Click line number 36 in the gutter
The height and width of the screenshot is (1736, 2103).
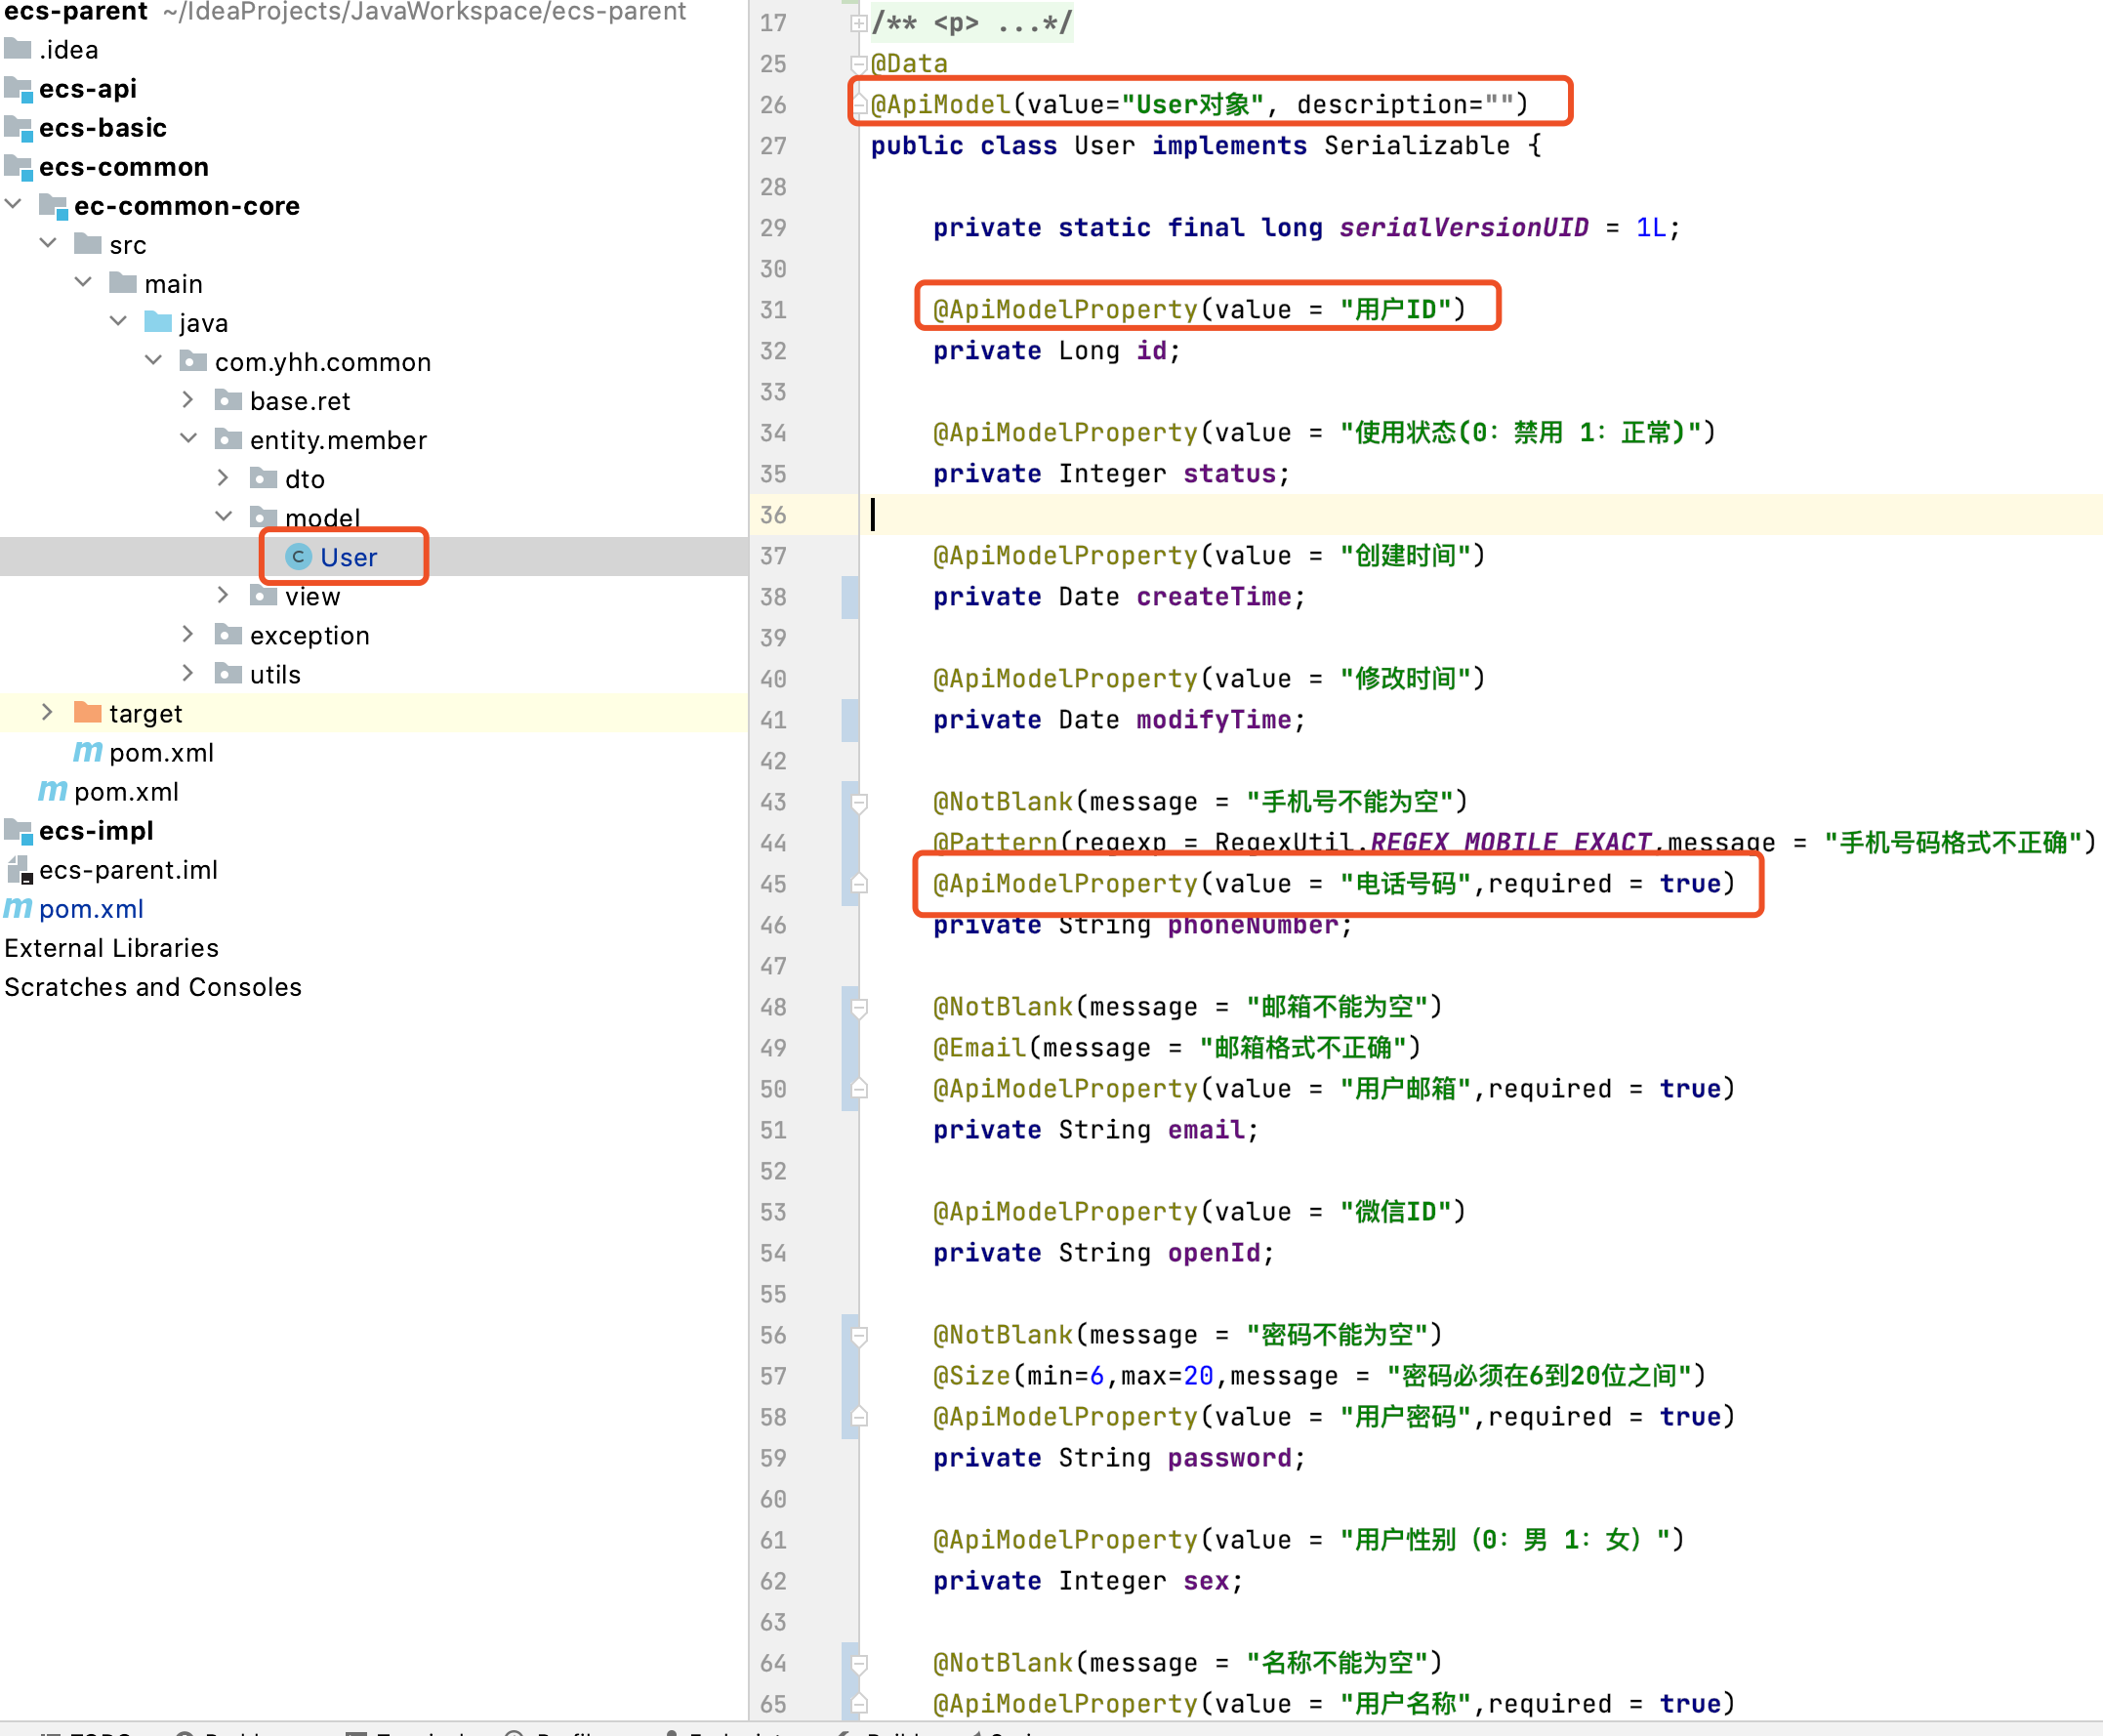click(x=773, y=515)
